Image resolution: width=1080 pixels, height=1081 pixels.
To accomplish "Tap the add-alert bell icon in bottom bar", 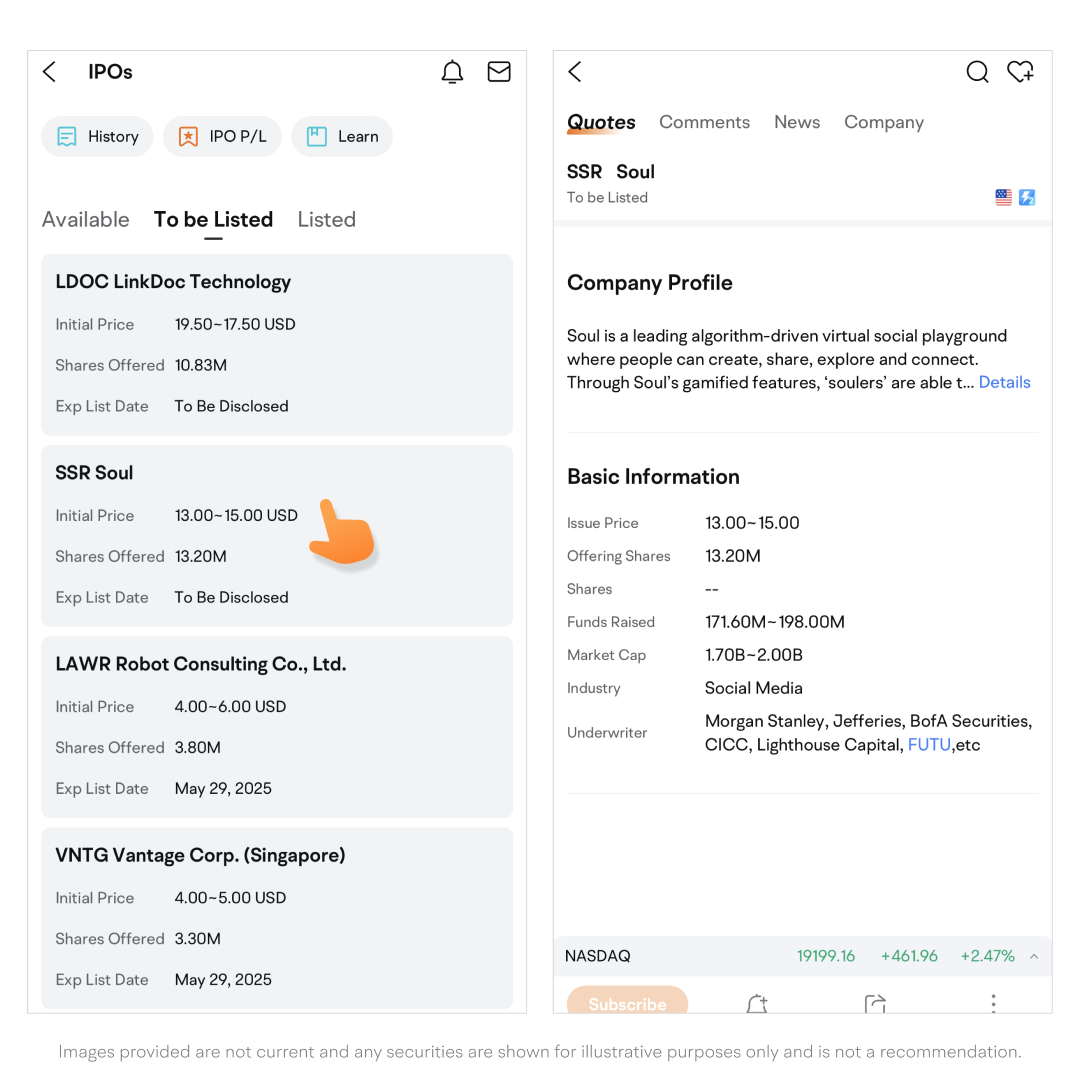I will [757, 1003].
